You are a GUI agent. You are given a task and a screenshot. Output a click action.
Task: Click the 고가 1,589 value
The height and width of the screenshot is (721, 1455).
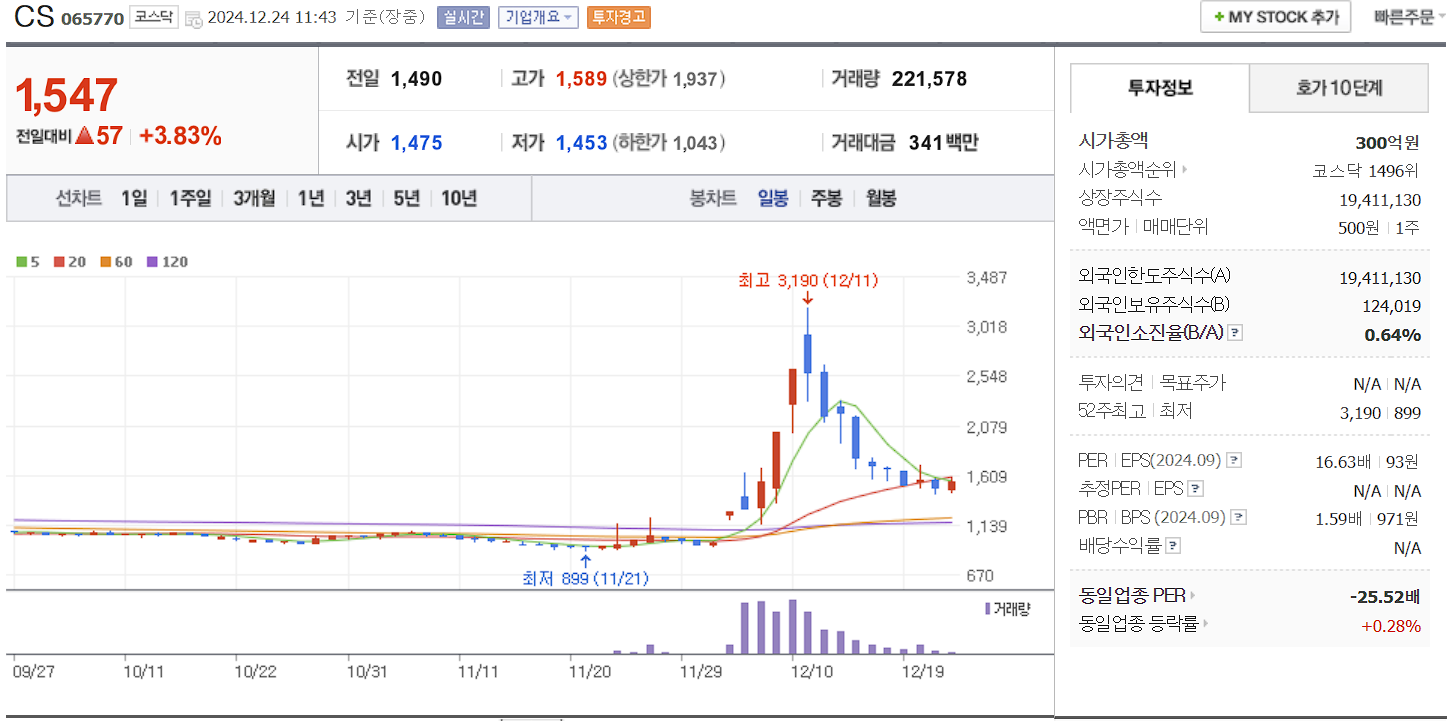[581, 79]
